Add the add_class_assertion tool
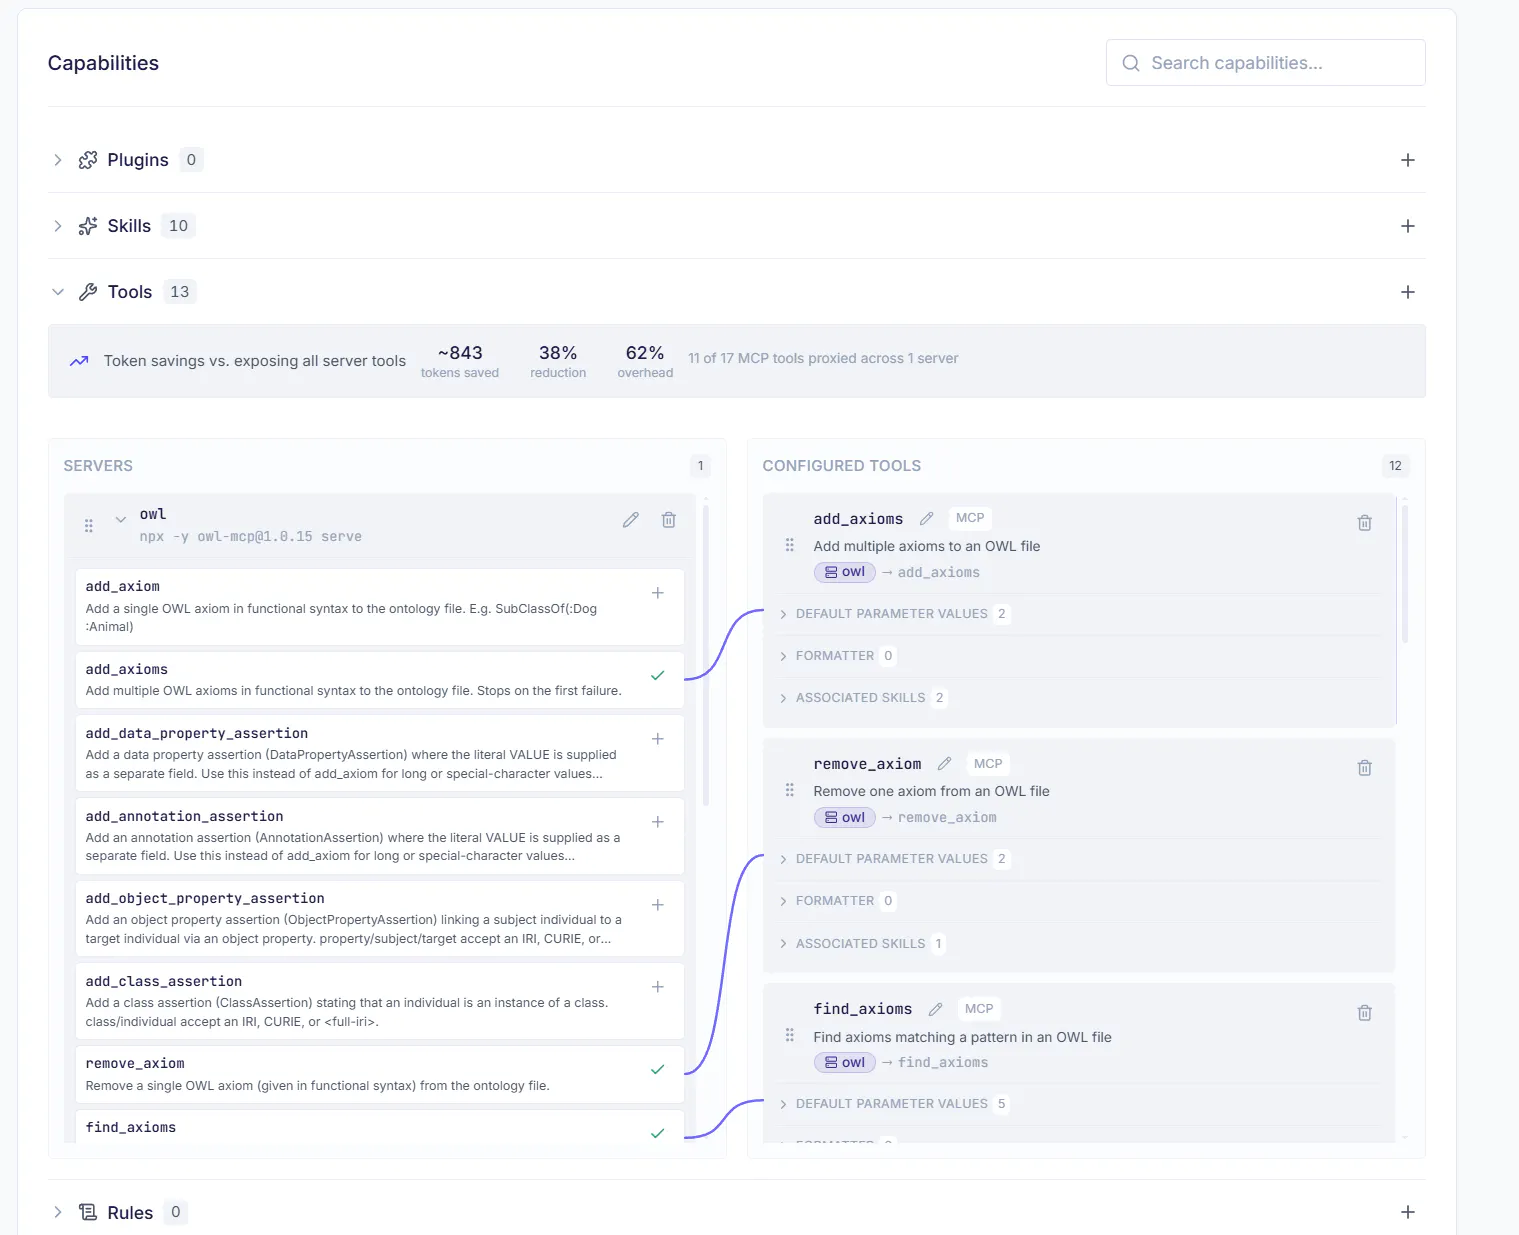Screen dimensions: 1519x1235 (x=658, y=987)
